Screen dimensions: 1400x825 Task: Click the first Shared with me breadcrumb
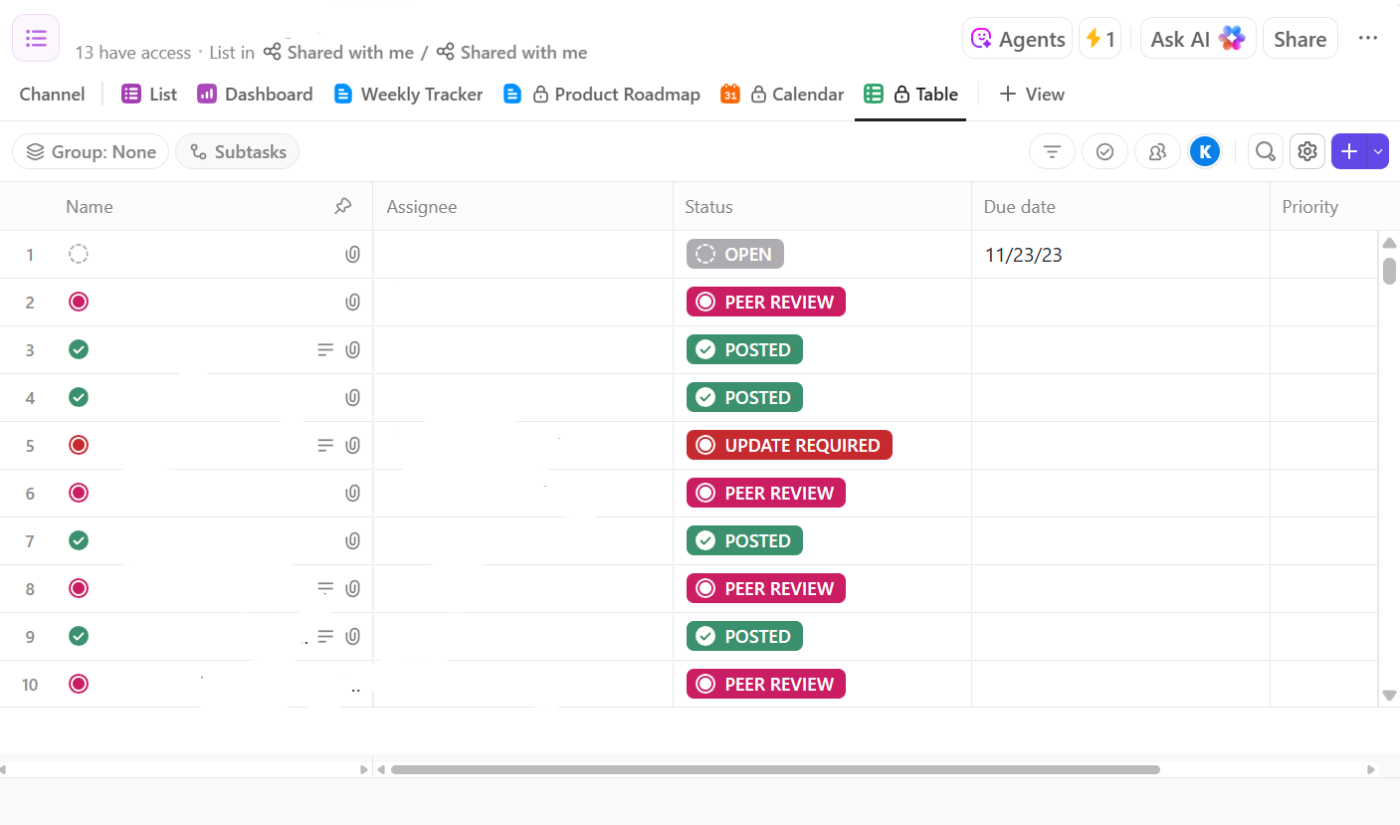(339, 52)
